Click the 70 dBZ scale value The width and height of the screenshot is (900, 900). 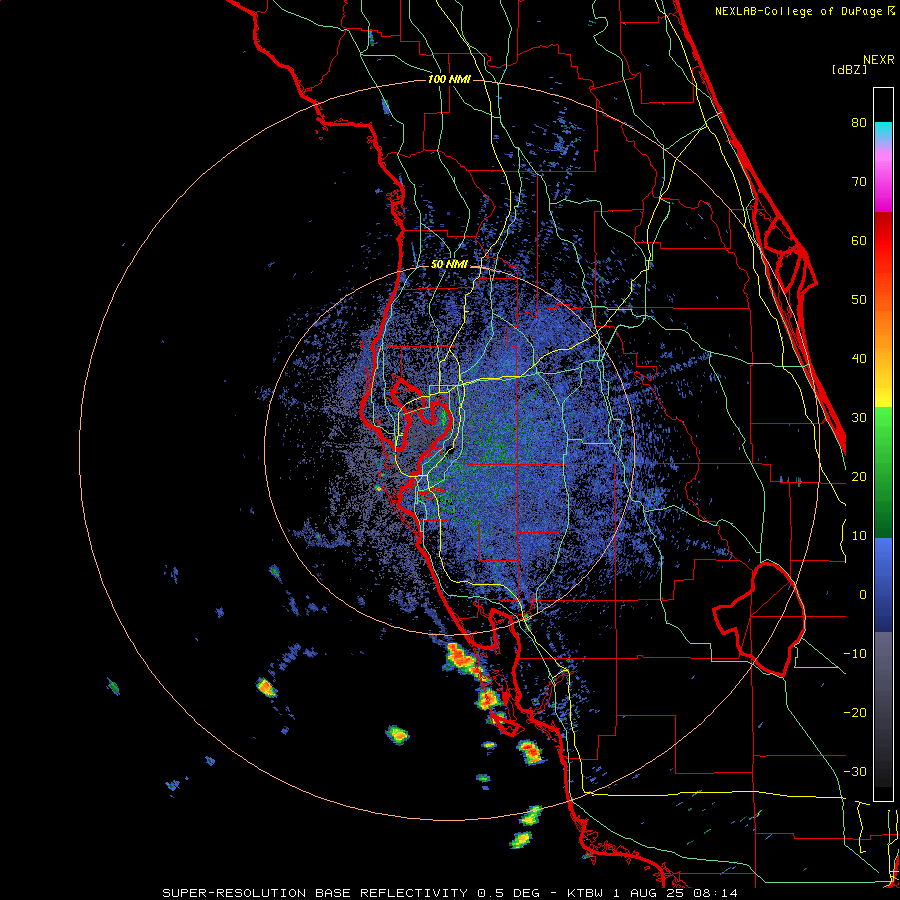859,182
